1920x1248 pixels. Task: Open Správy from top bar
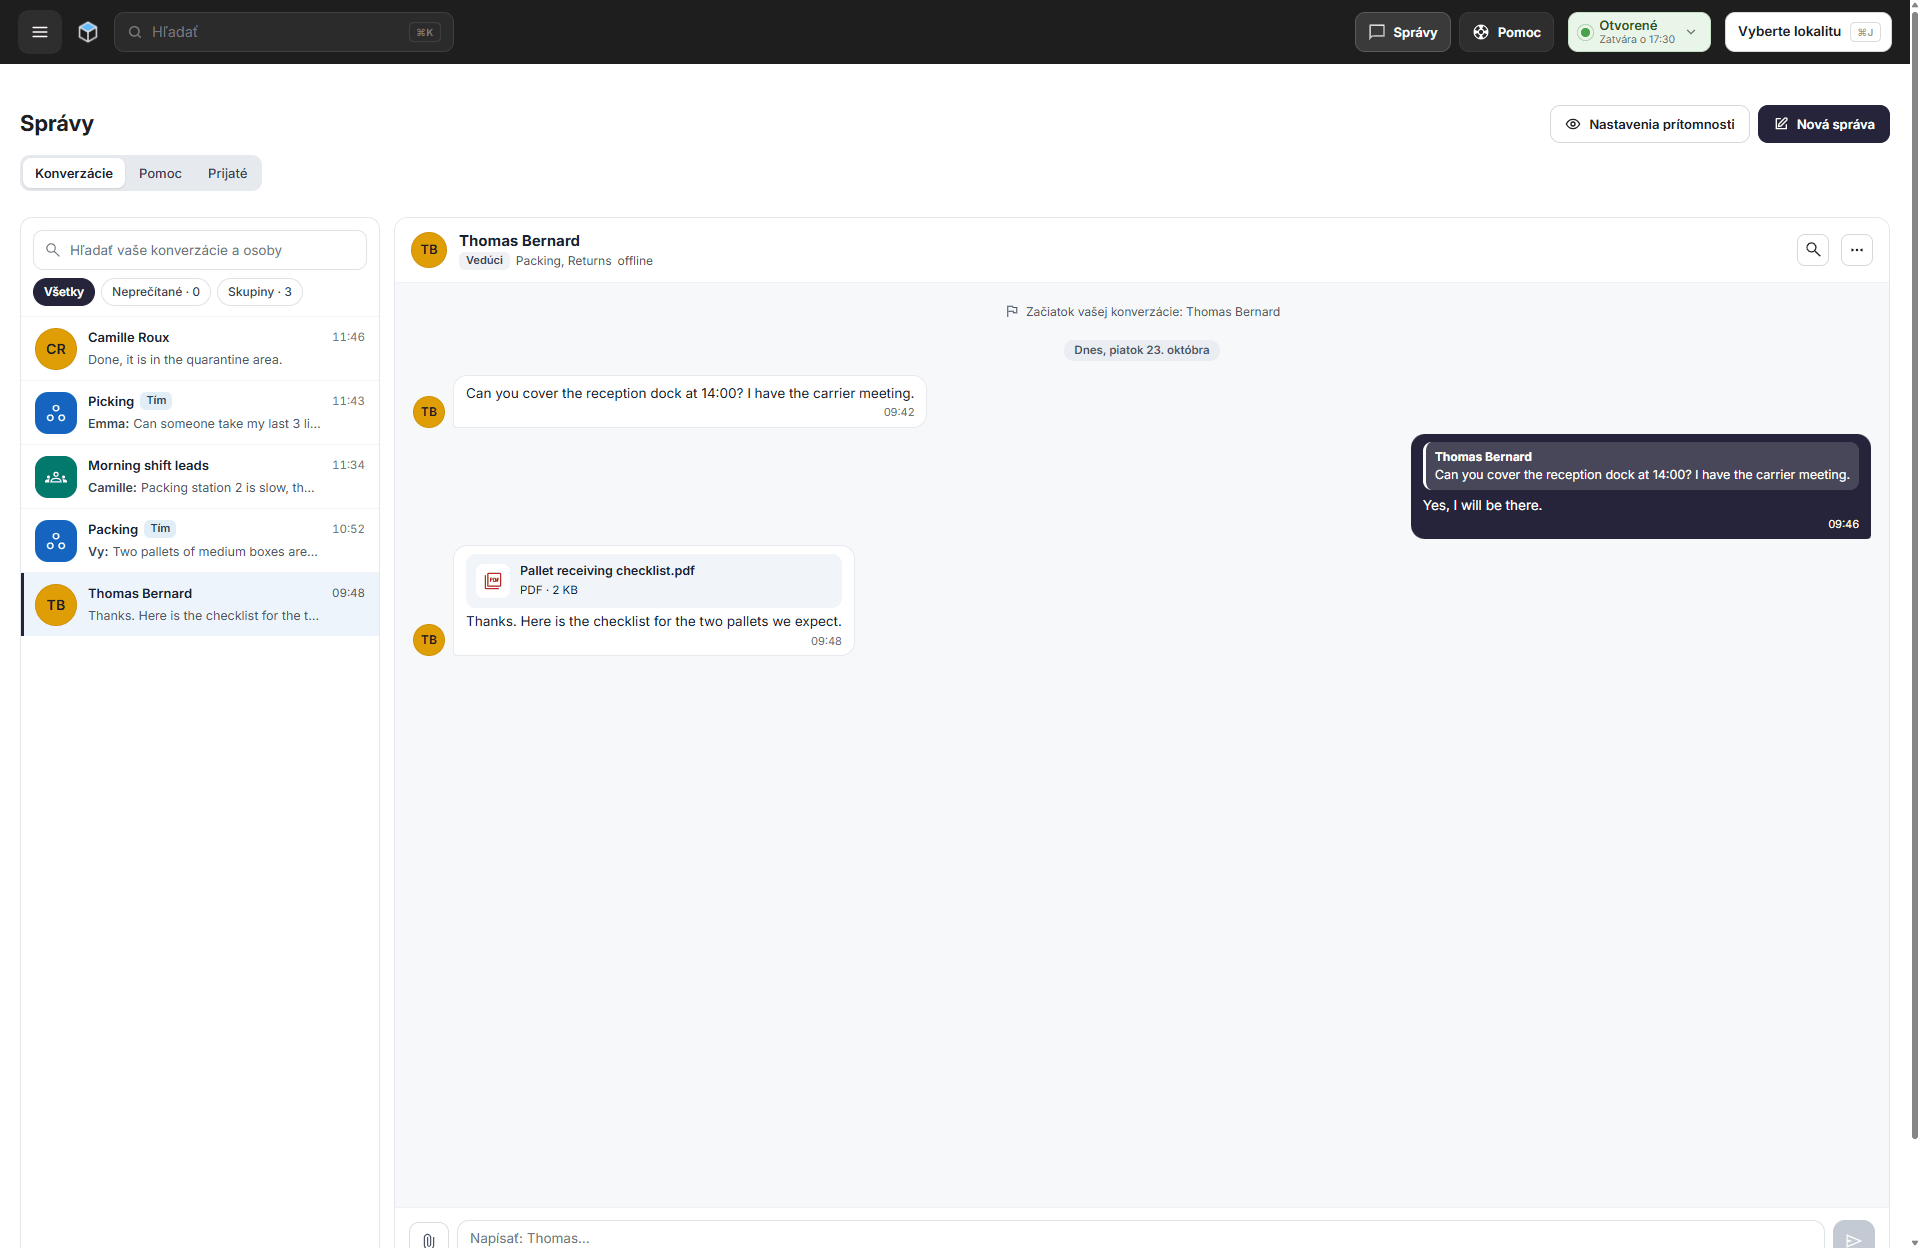click(1403, 32)
